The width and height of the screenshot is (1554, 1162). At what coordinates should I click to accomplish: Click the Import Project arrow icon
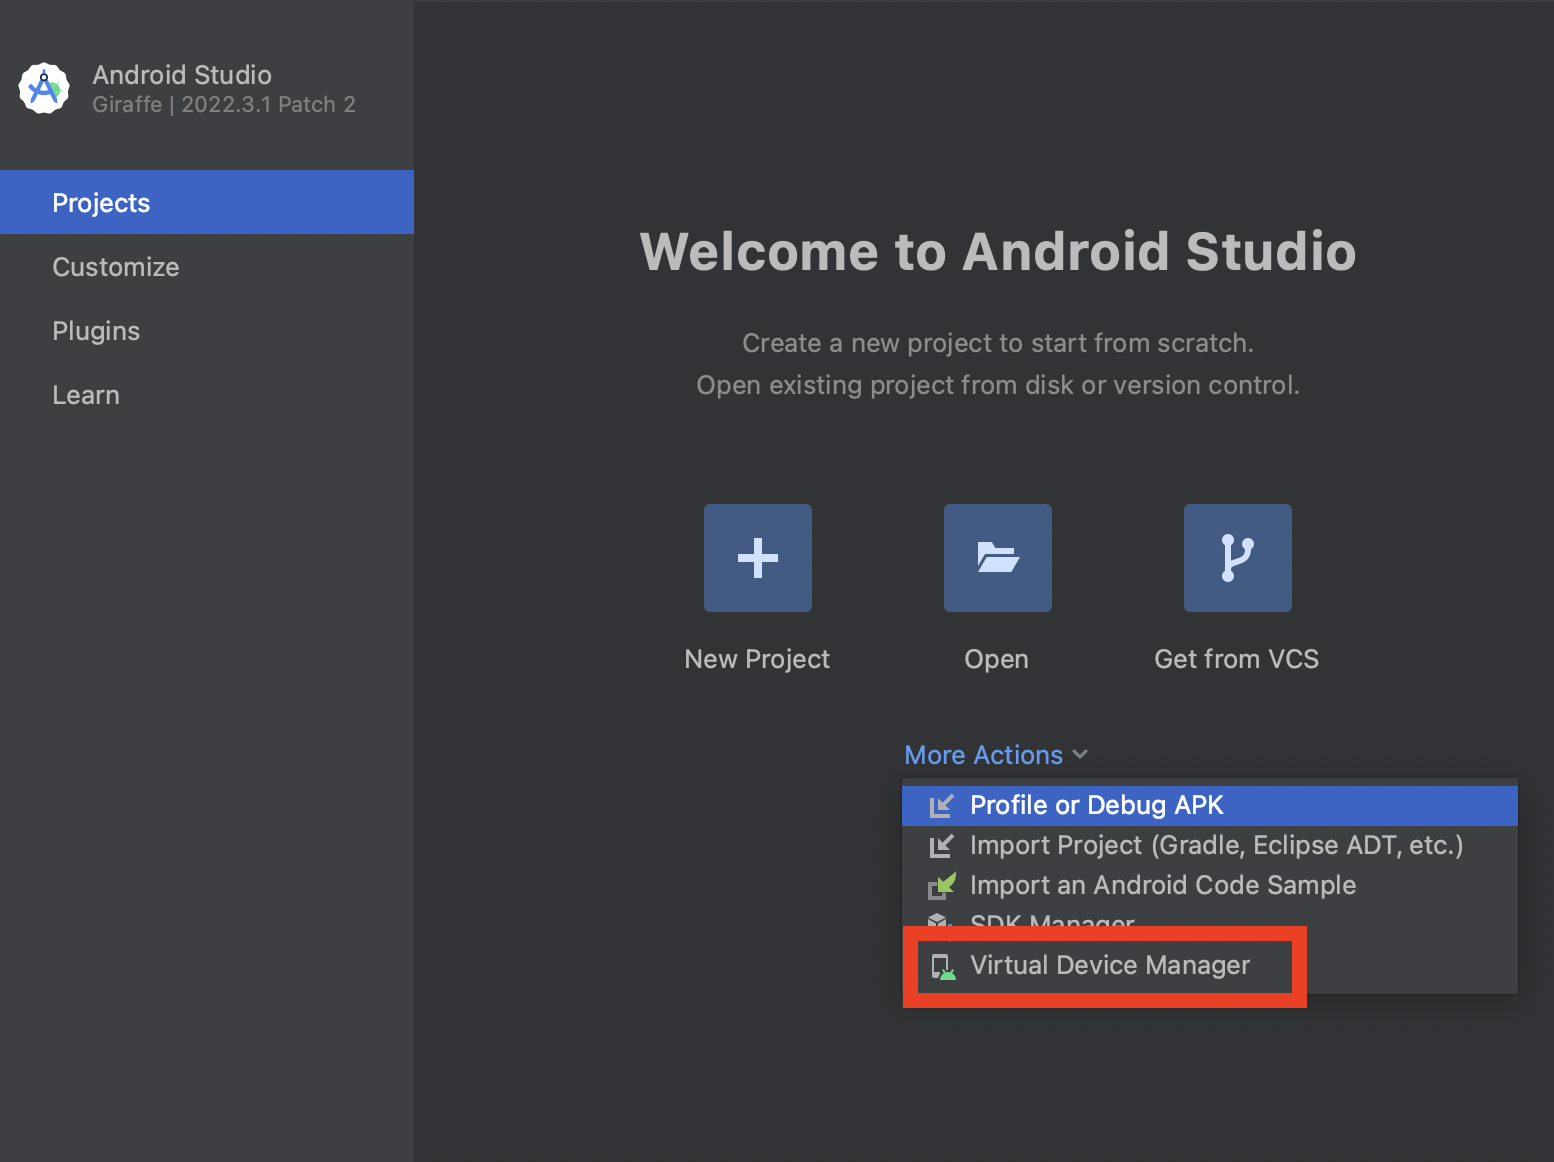941,846
